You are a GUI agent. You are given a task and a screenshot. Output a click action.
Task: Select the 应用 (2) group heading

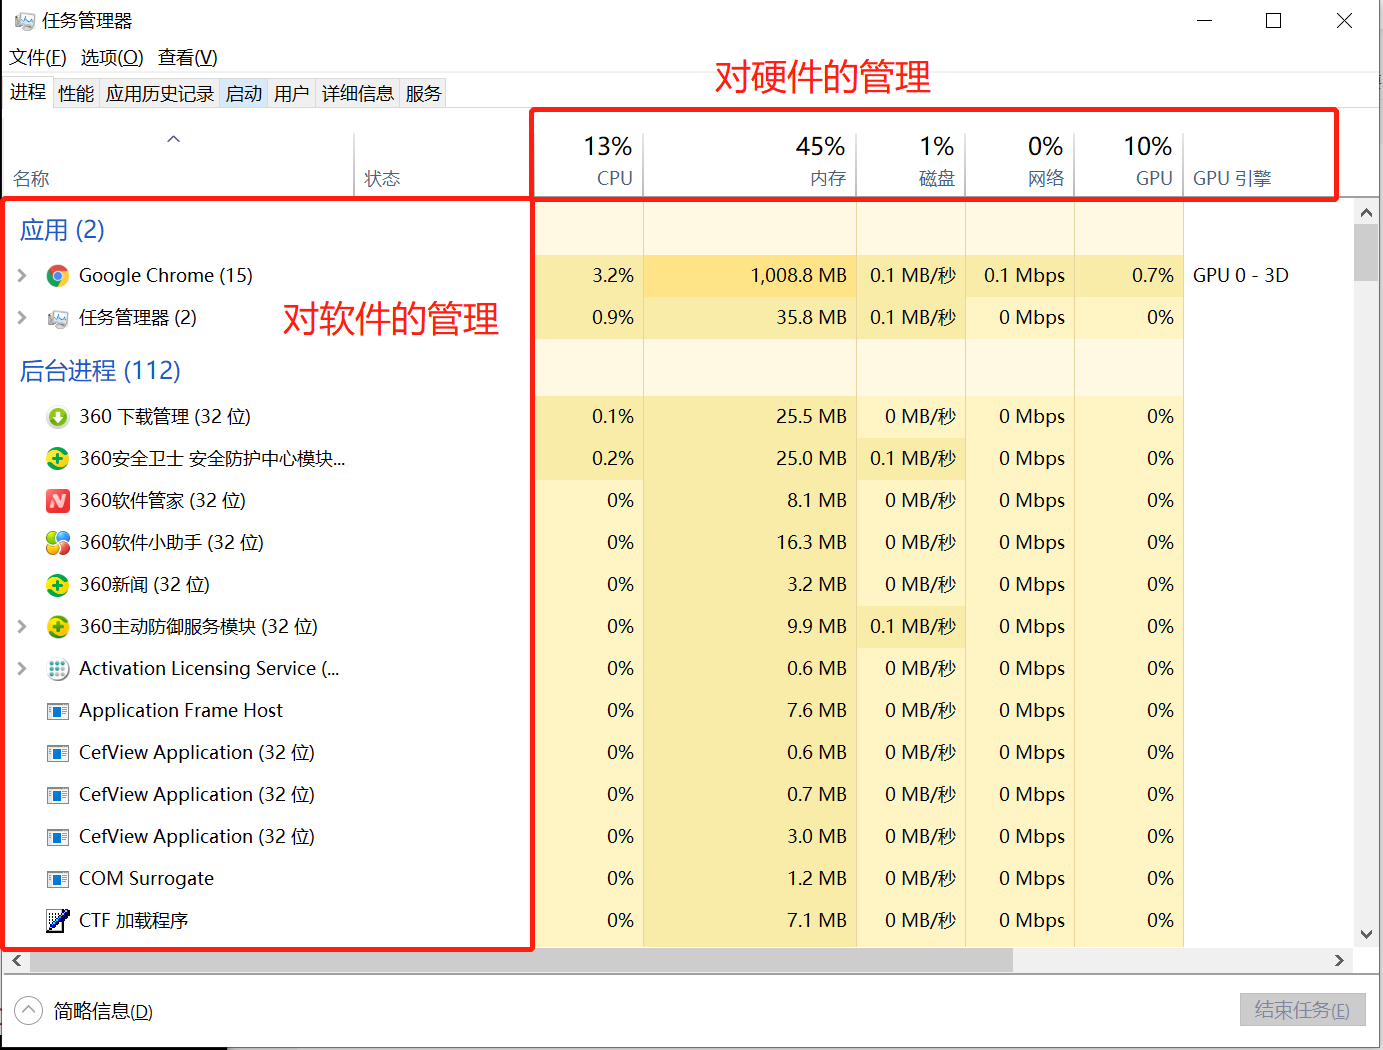pyautogui.click(x=62, y=230)
